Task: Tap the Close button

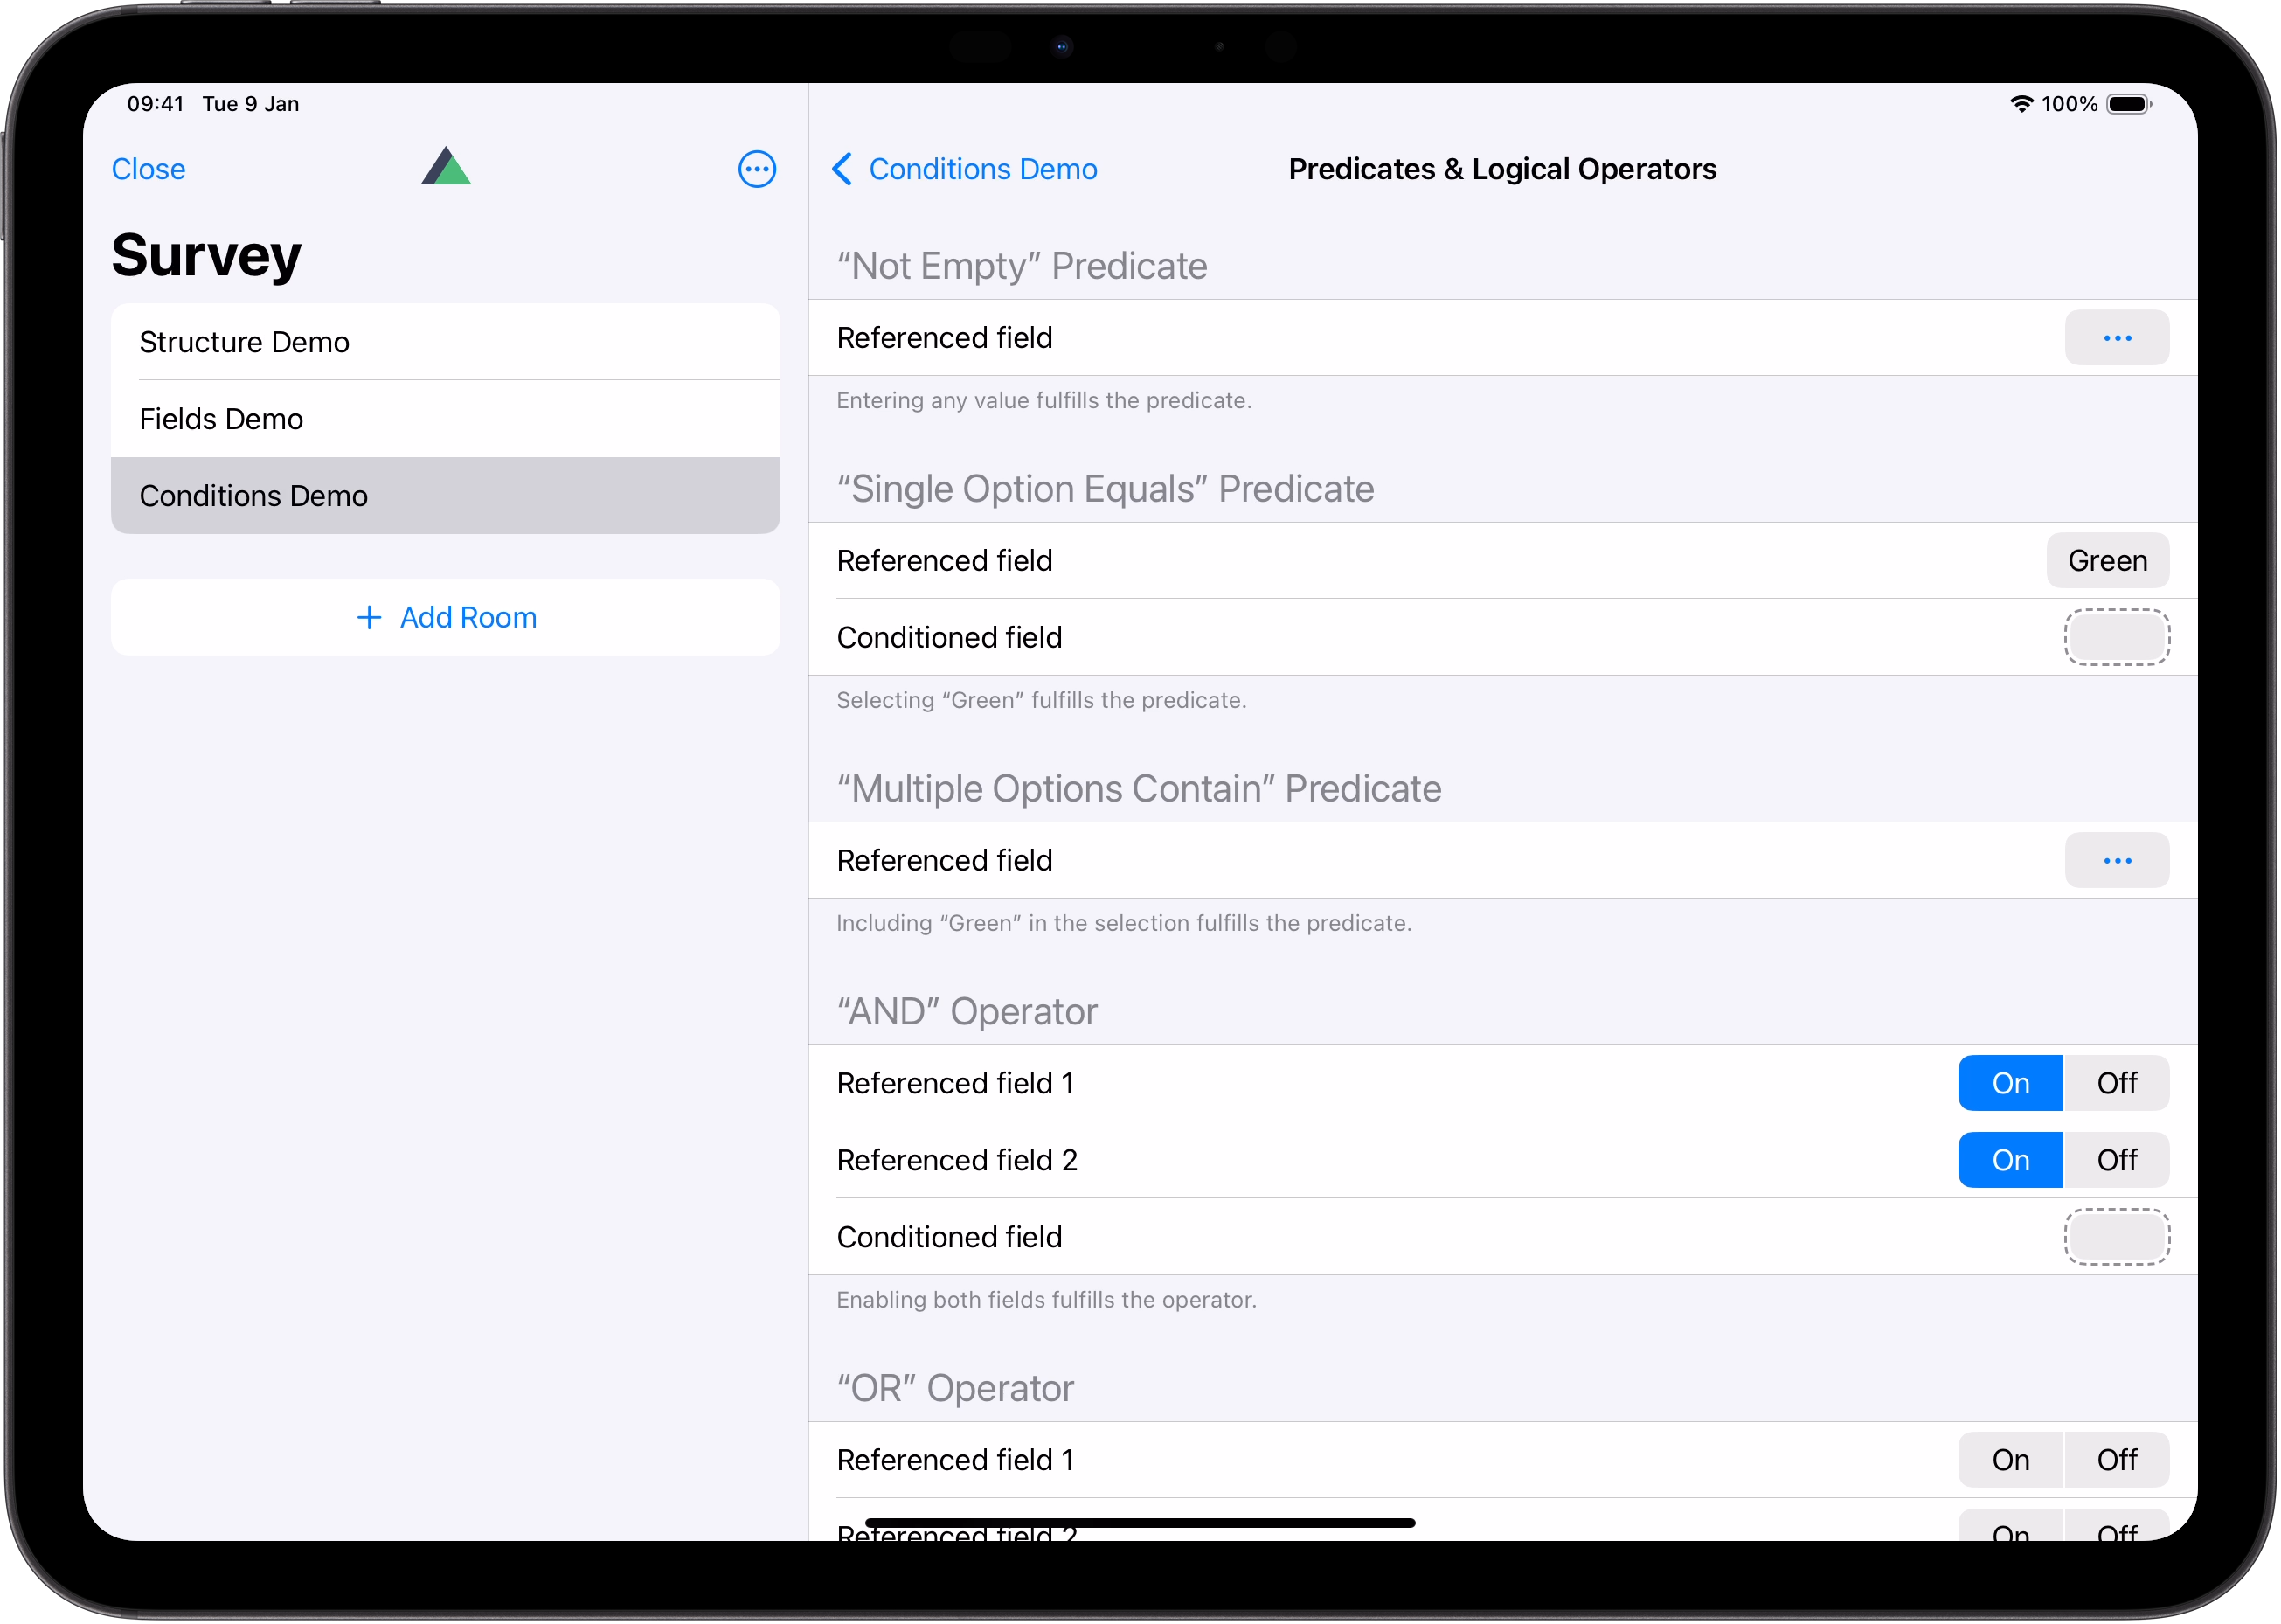Action: pos(148,169)
